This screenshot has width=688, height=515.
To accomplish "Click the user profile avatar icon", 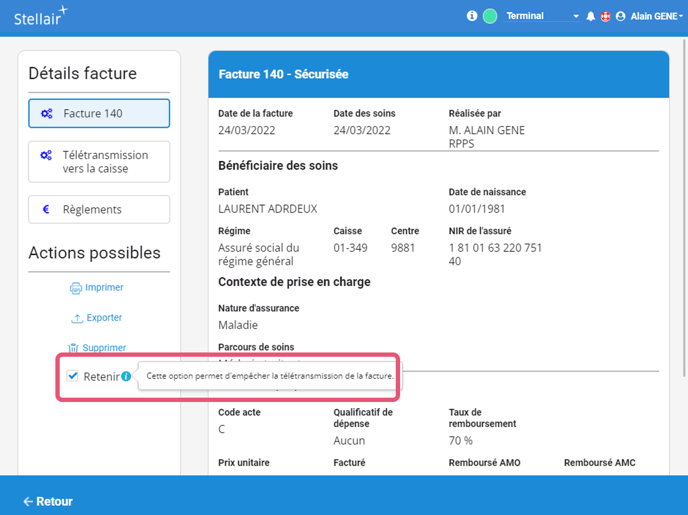I will pyautogui.click(x=620, y=17).
